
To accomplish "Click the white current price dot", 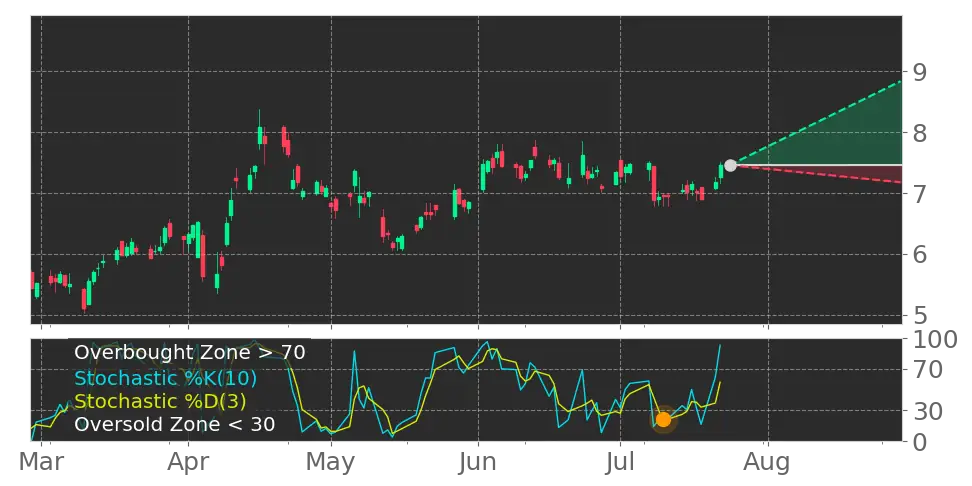I will pyautogui.click(x=730, y=166).
